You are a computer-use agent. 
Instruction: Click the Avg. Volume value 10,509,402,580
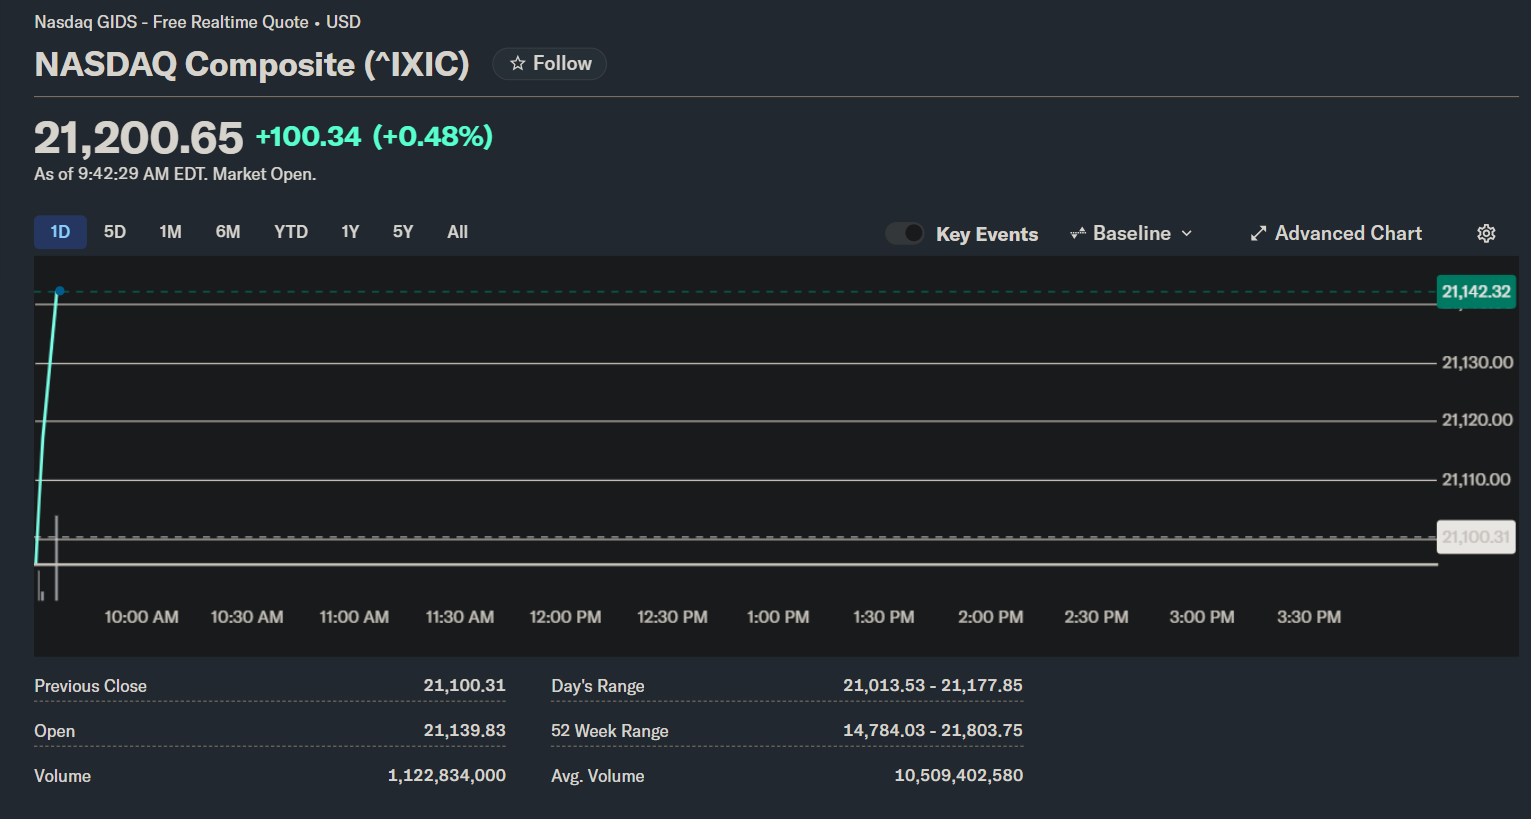pyautogui.click(x=959, y=775)
